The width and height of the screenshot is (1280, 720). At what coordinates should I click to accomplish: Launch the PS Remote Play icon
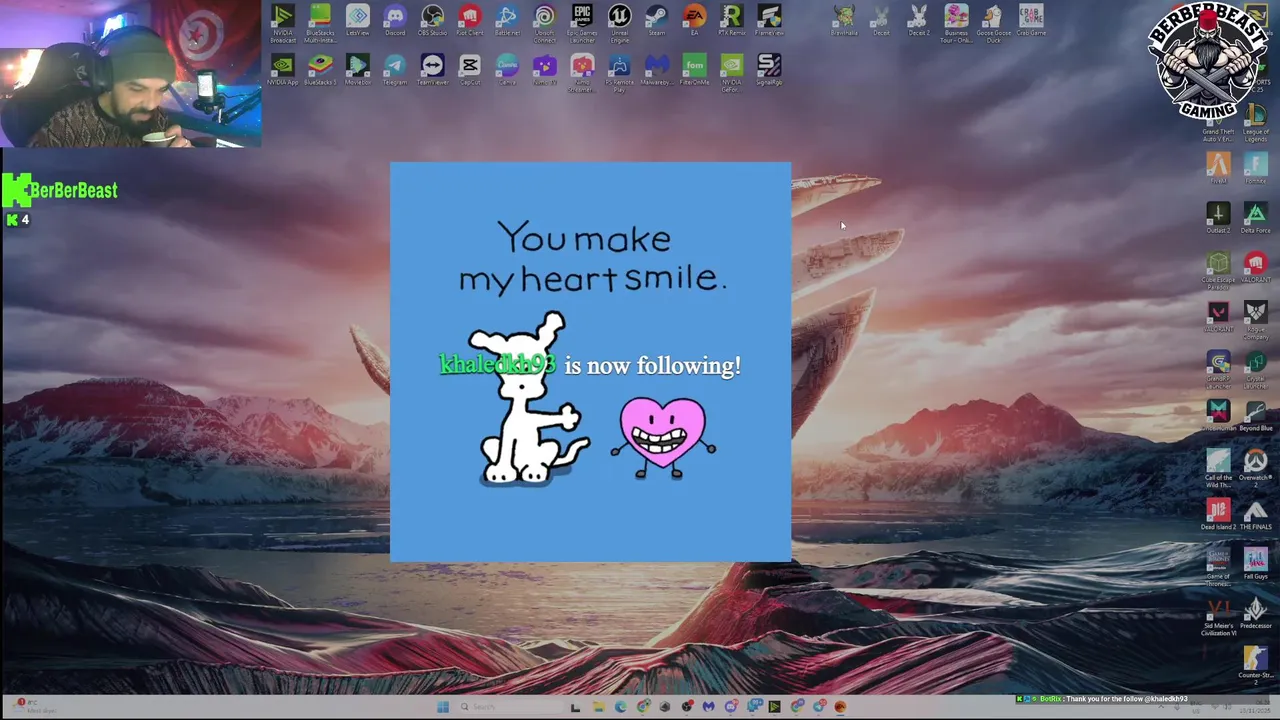point(619,73)
